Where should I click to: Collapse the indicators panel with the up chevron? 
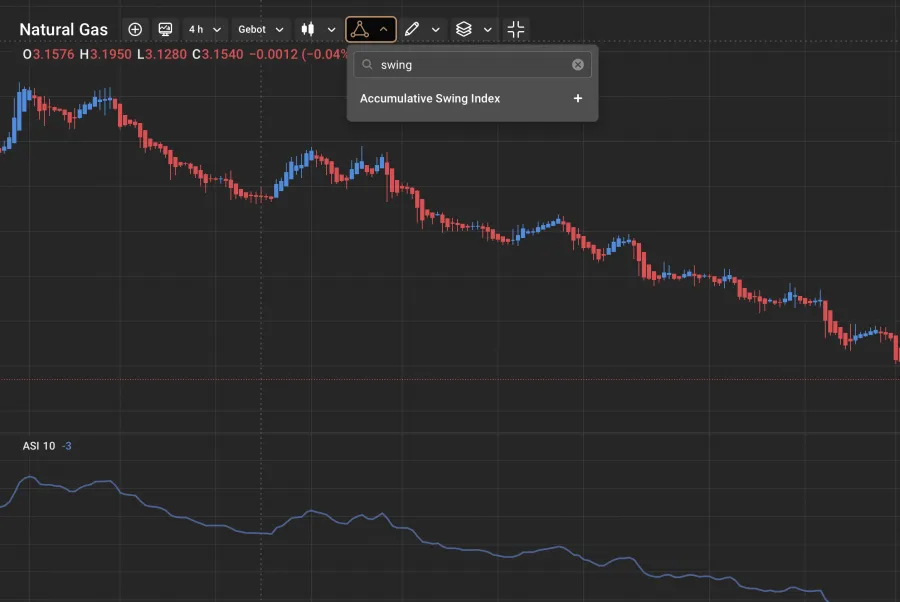coord(384,29)
